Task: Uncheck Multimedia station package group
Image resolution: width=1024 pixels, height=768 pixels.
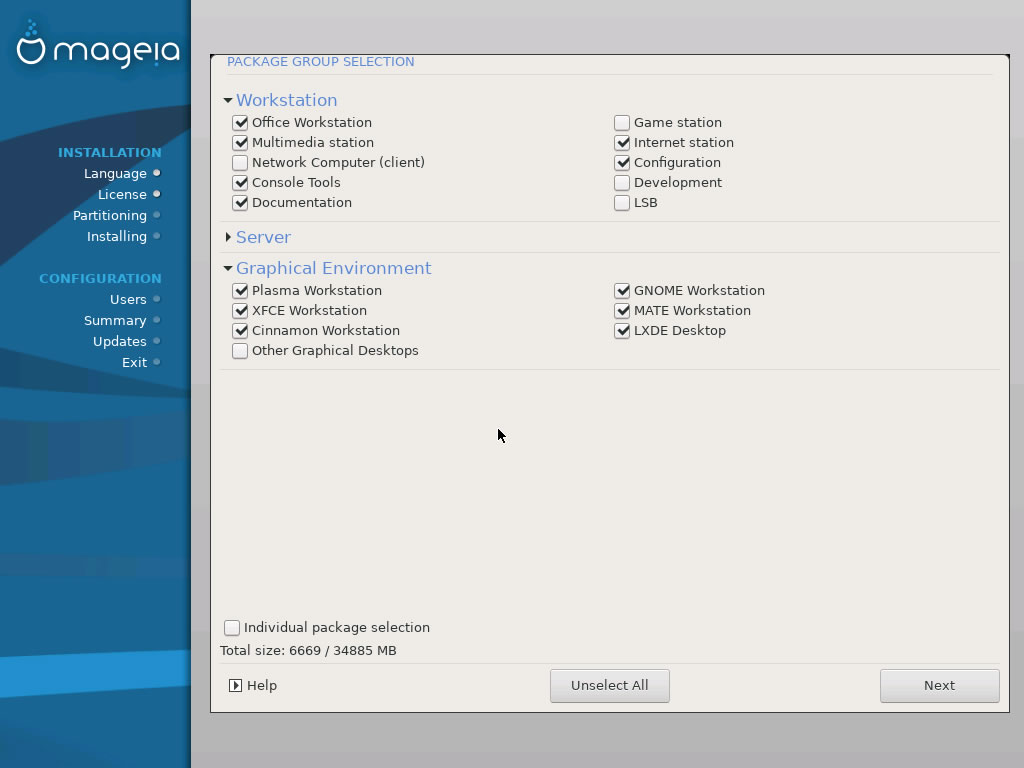Action: (240, 142)
